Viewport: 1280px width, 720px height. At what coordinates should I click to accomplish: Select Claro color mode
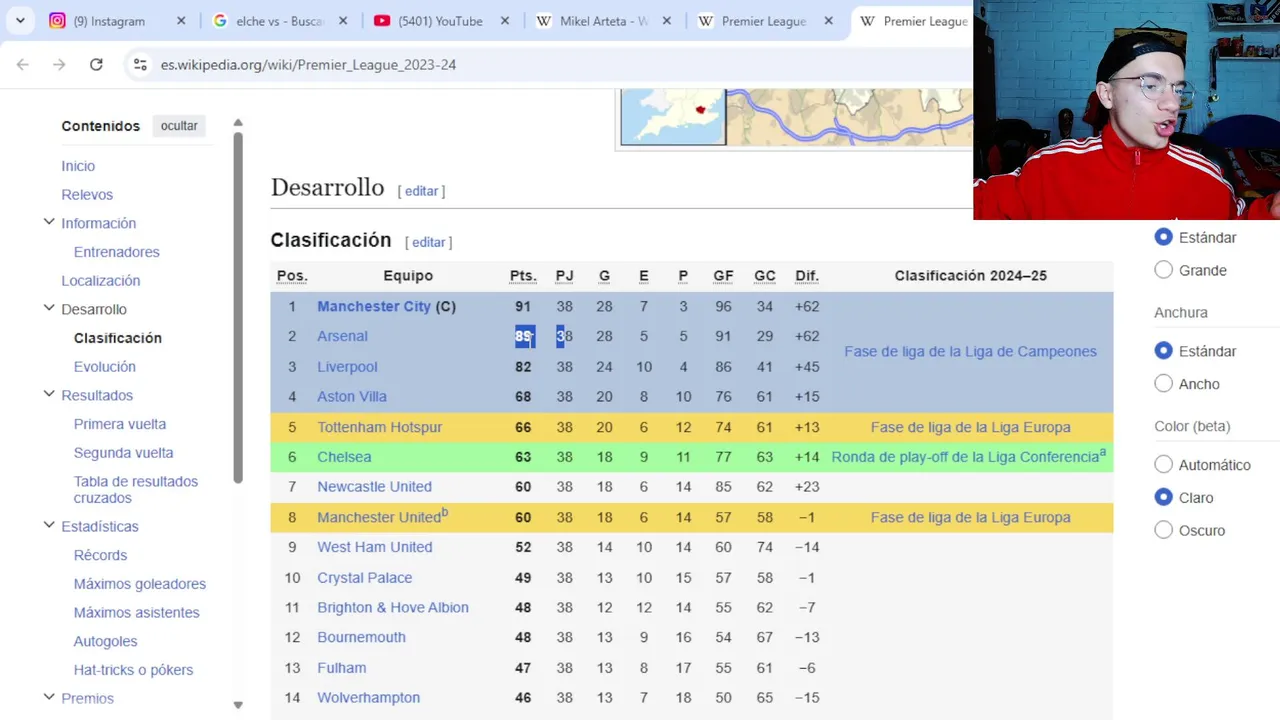[1163, 497]
